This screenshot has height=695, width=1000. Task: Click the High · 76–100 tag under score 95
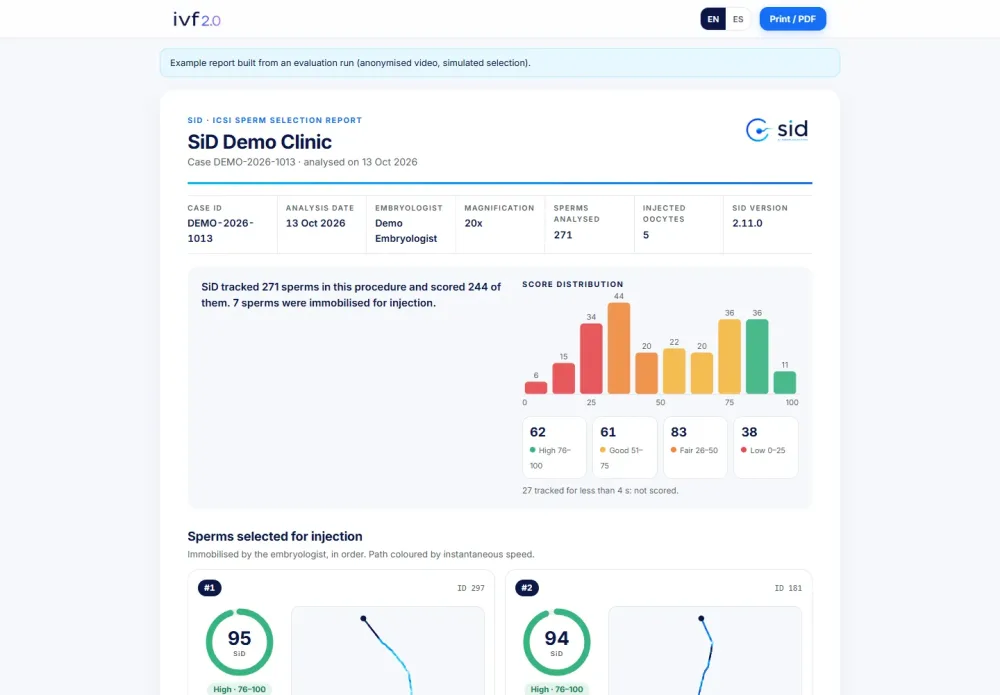click(x=239, y=689)
